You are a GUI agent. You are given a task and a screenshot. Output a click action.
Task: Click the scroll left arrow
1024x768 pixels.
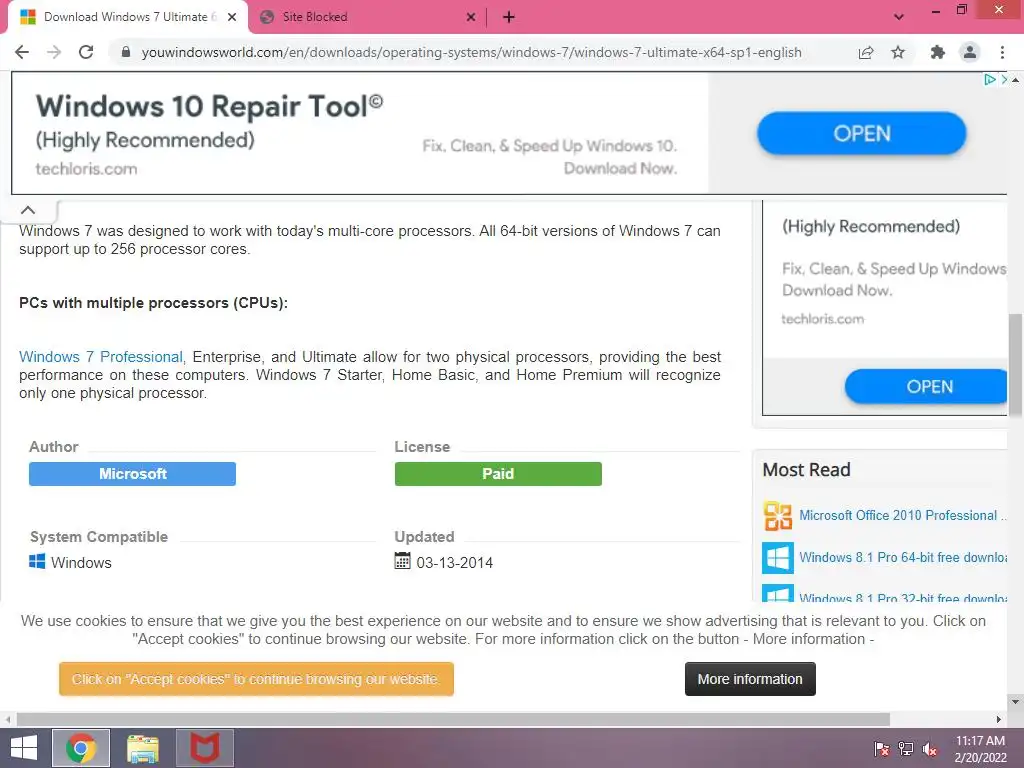tap(7, 719)
